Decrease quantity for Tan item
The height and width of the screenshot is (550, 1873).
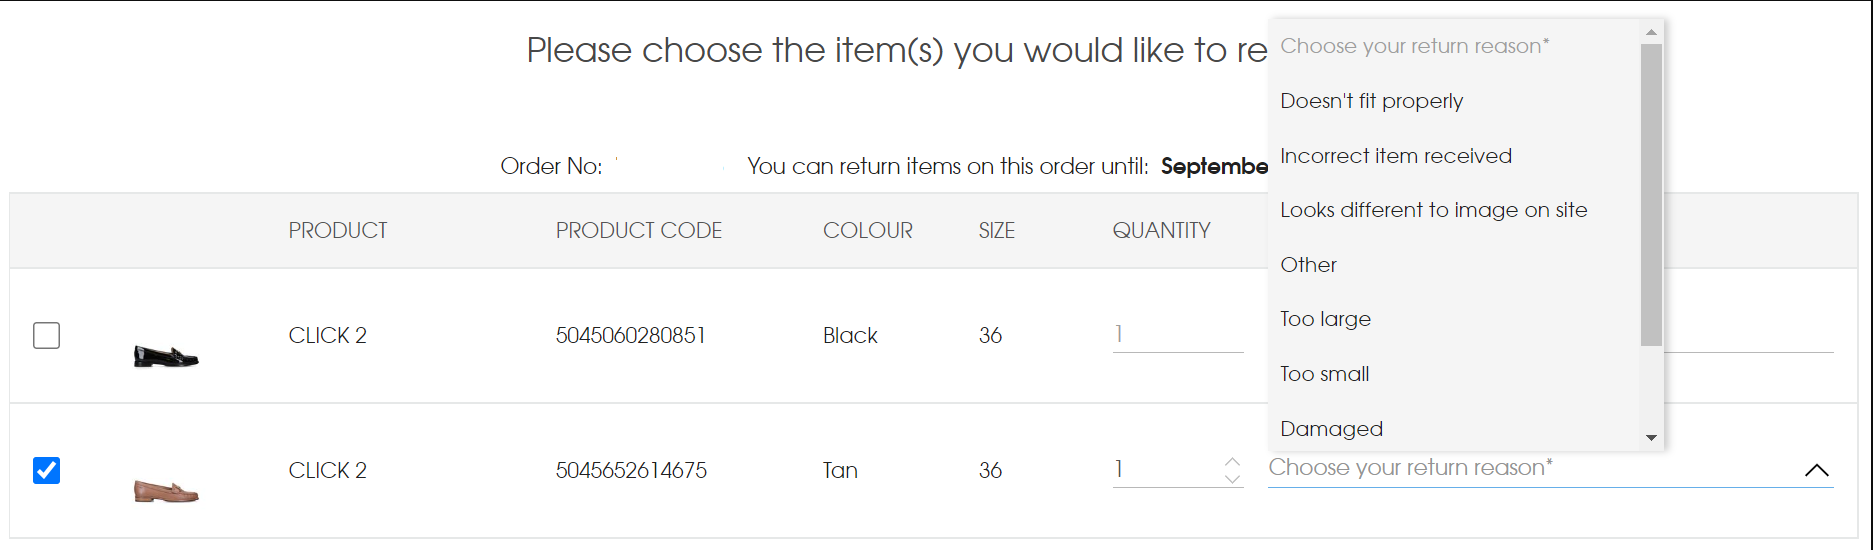tap(1232, 479)
